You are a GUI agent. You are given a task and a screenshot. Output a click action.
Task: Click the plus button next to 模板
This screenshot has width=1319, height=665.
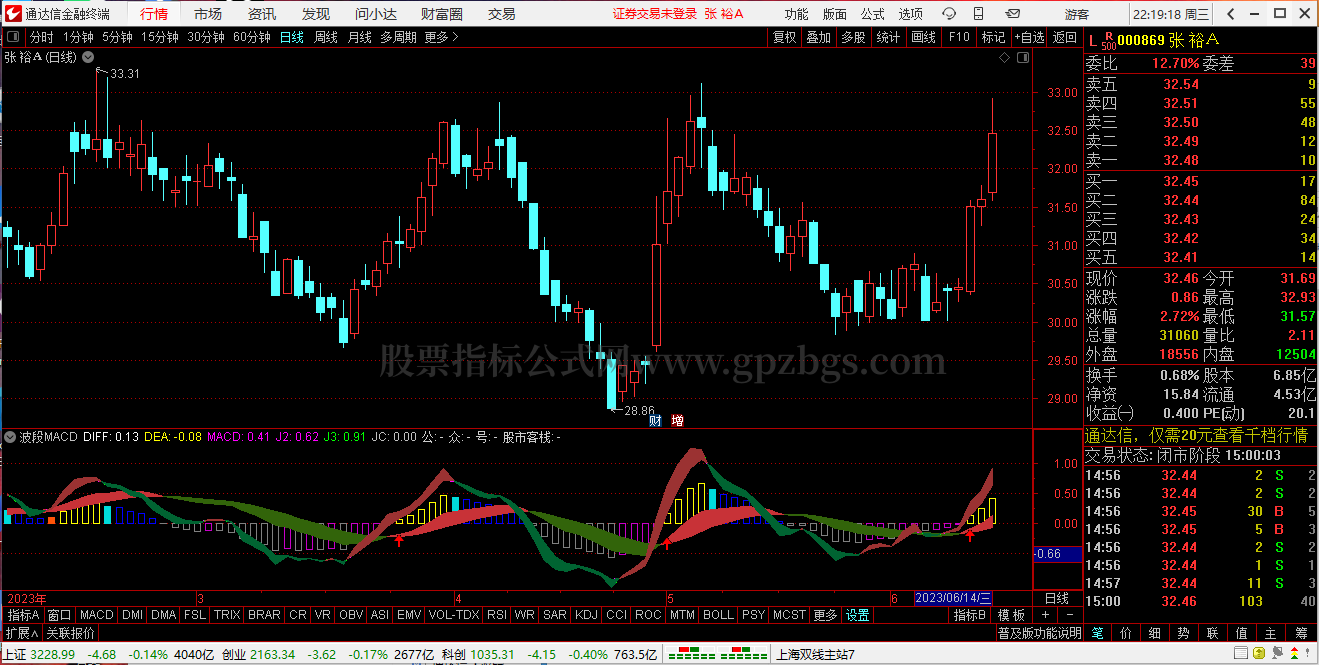1045,615
